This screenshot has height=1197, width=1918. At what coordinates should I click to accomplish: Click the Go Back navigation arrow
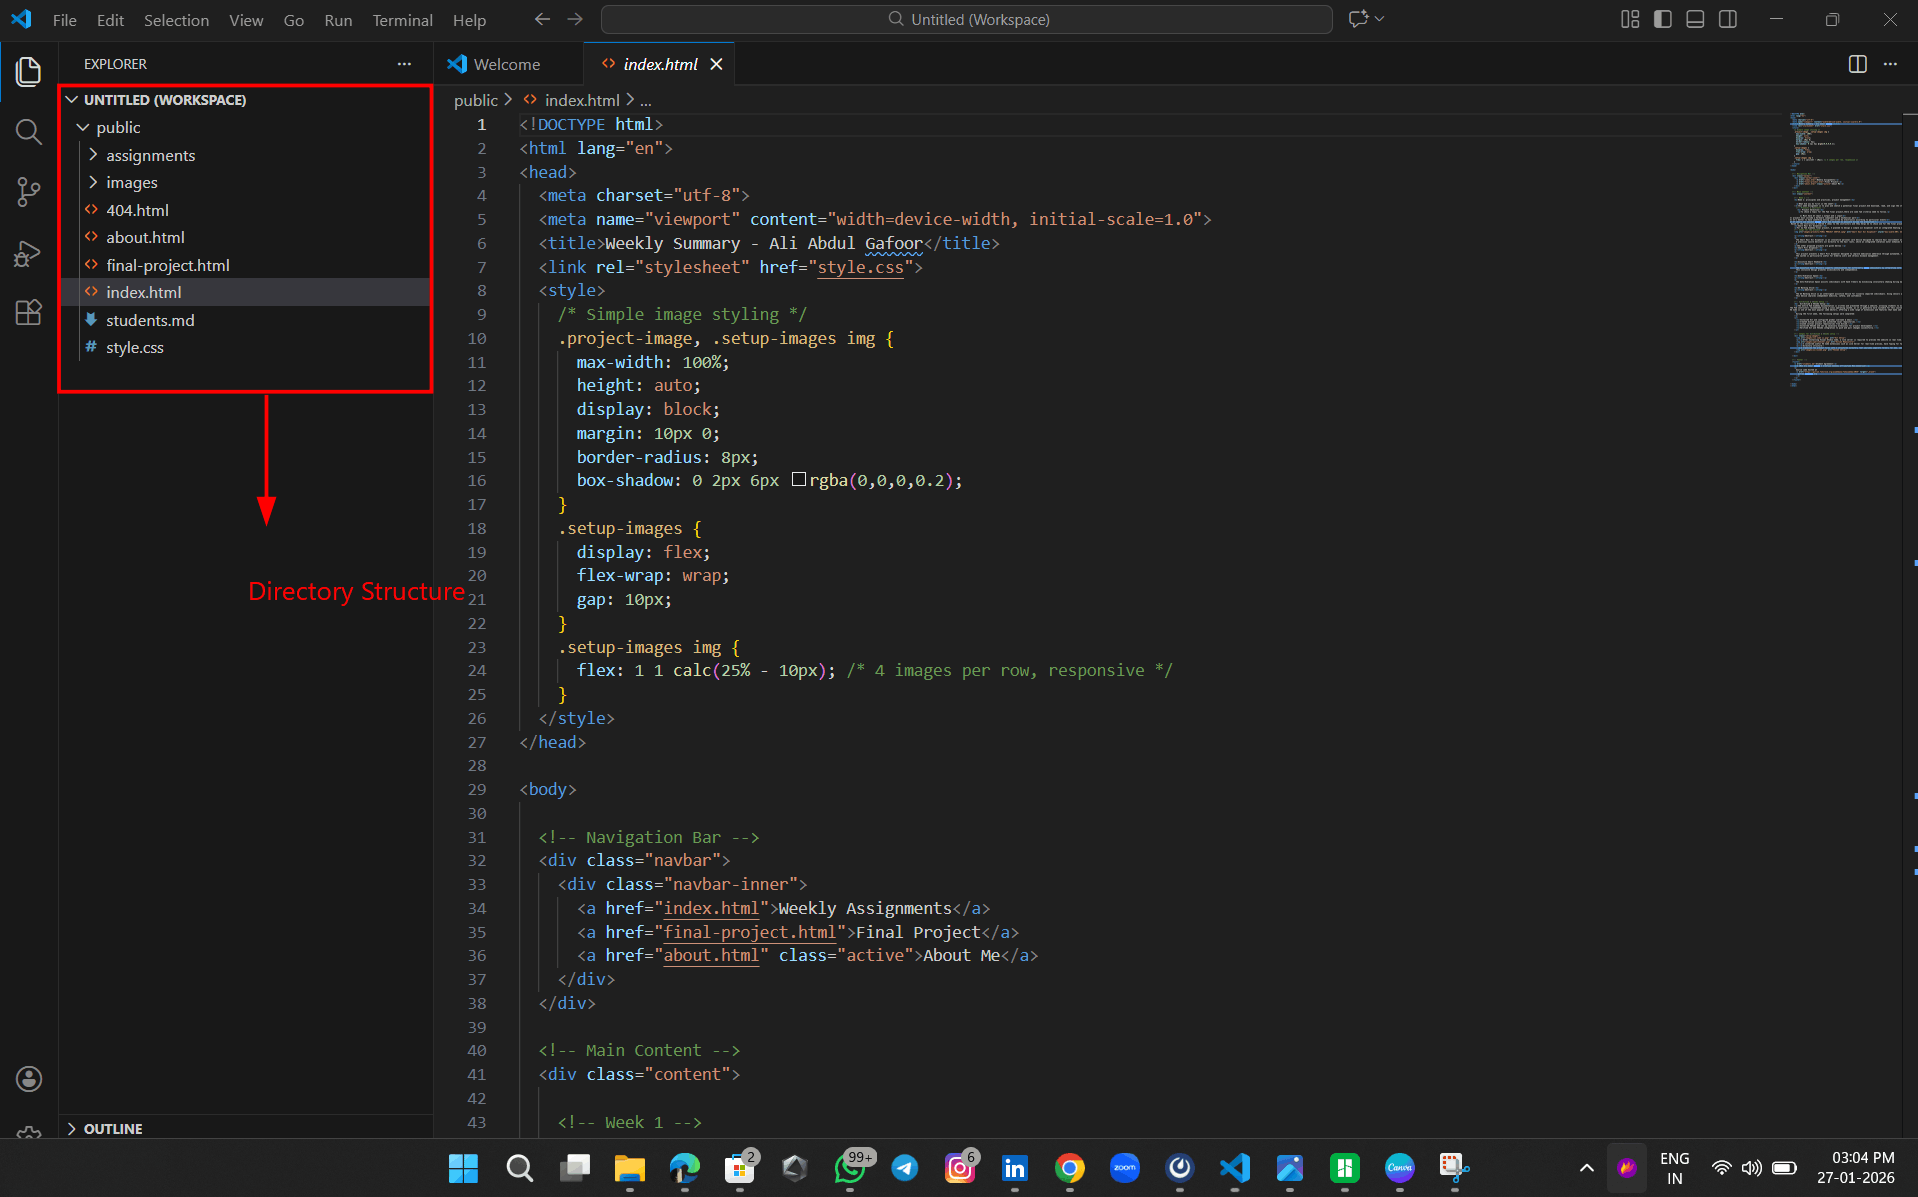pyautogui.click(x=542, y=19)
